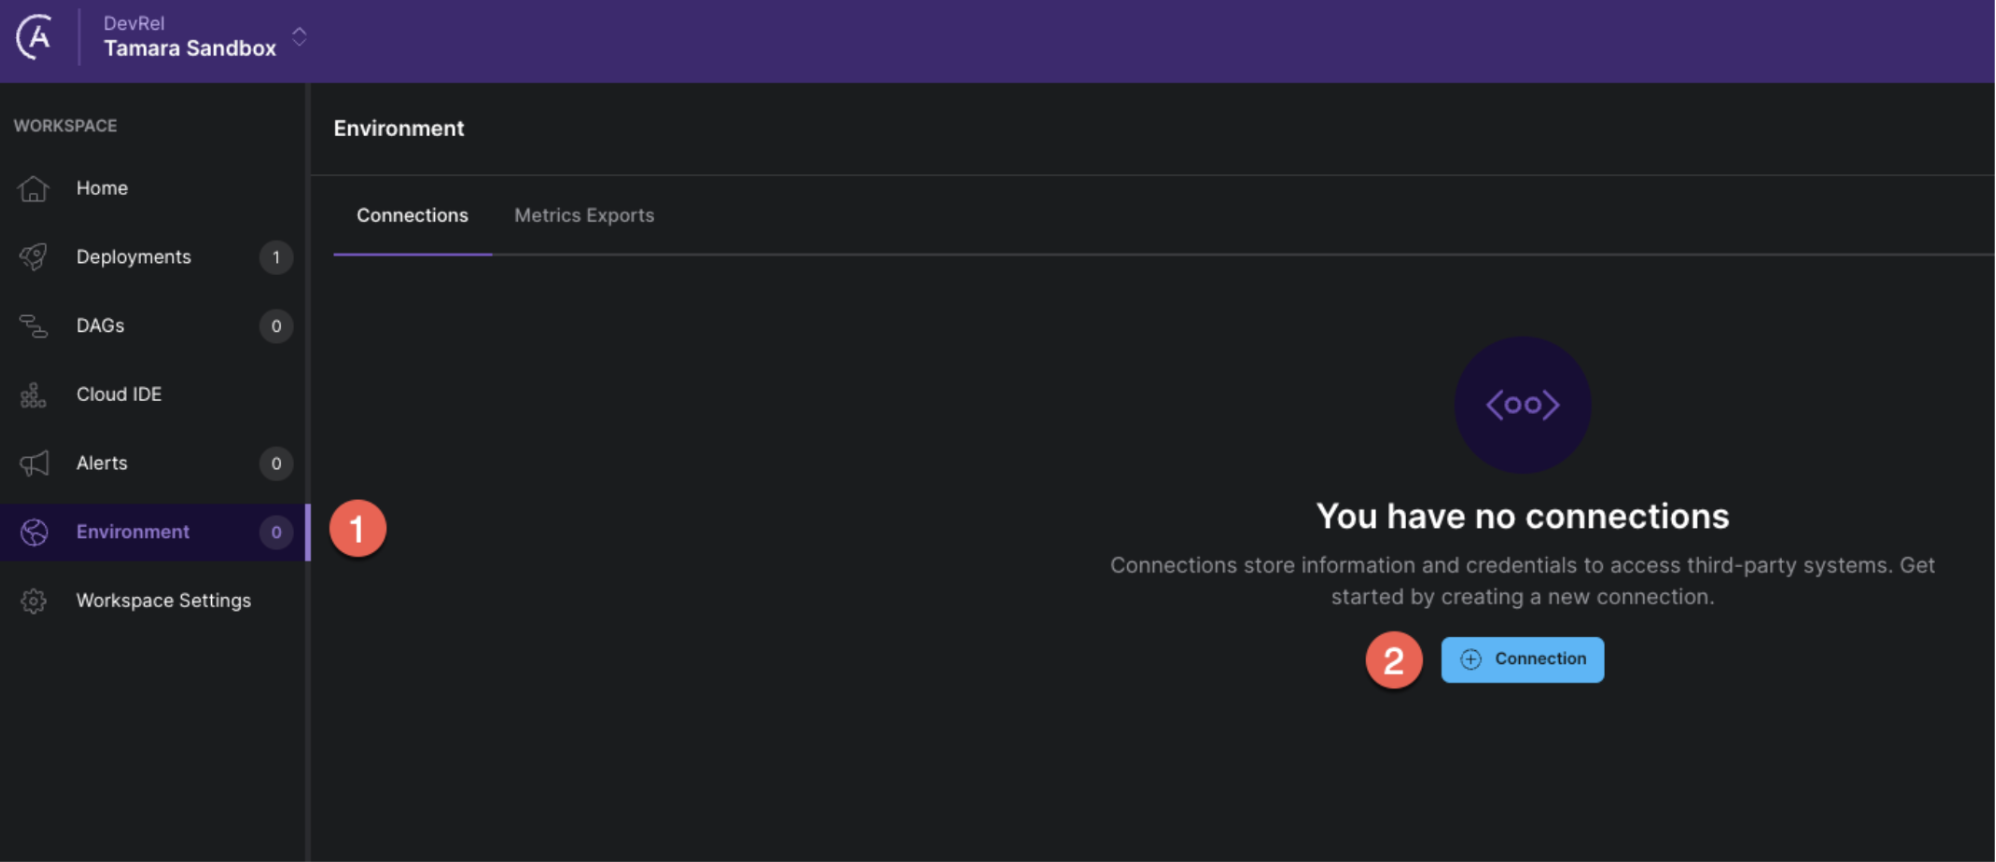This screenshot has height=862, width=1996.
Task: Open Cloud IDE via its blocks icon
Action: pos(34,395)
